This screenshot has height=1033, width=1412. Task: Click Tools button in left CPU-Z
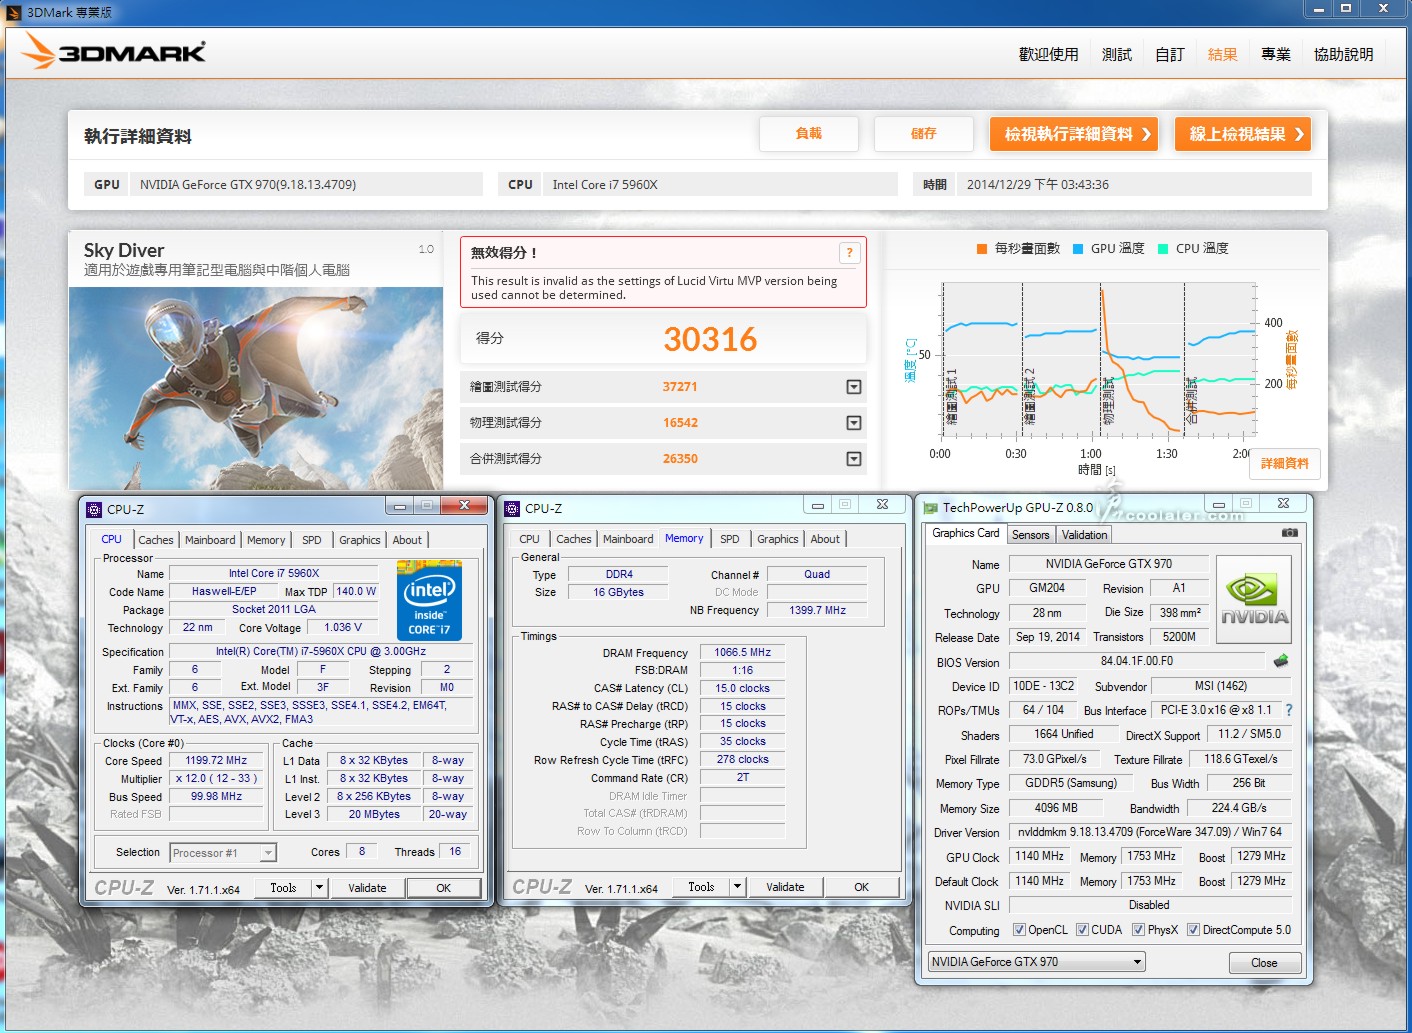pyautogui.click(x=283, y=888)
